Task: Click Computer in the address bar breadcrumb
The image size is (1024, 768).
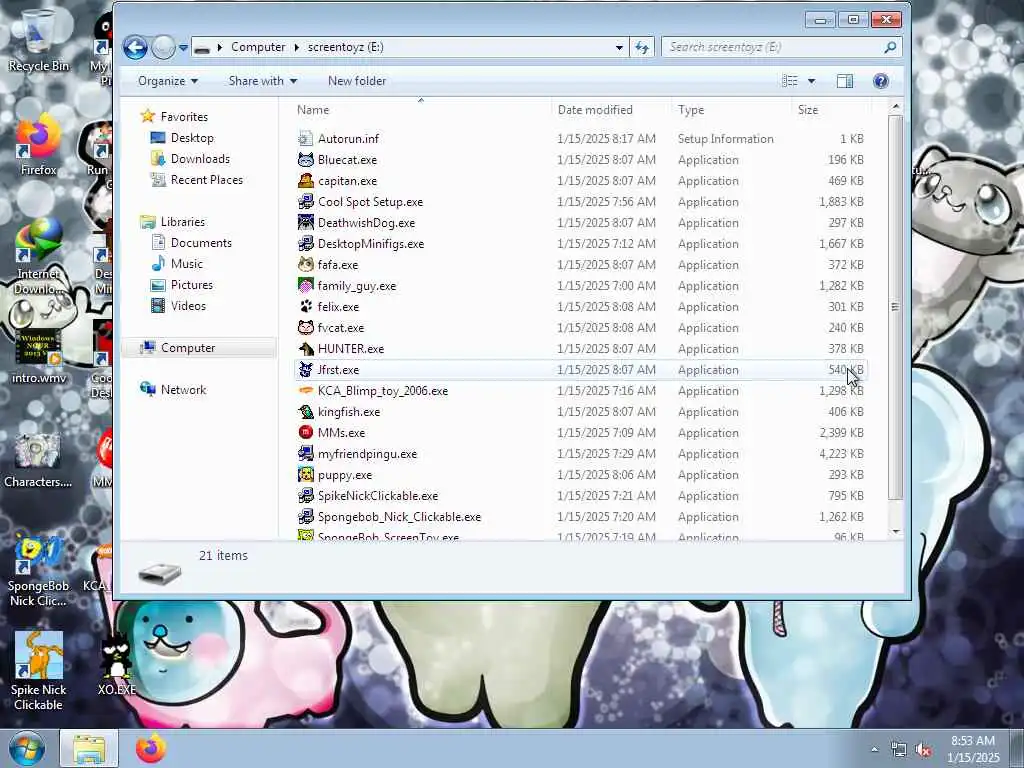Action: [x=258, y=47]
